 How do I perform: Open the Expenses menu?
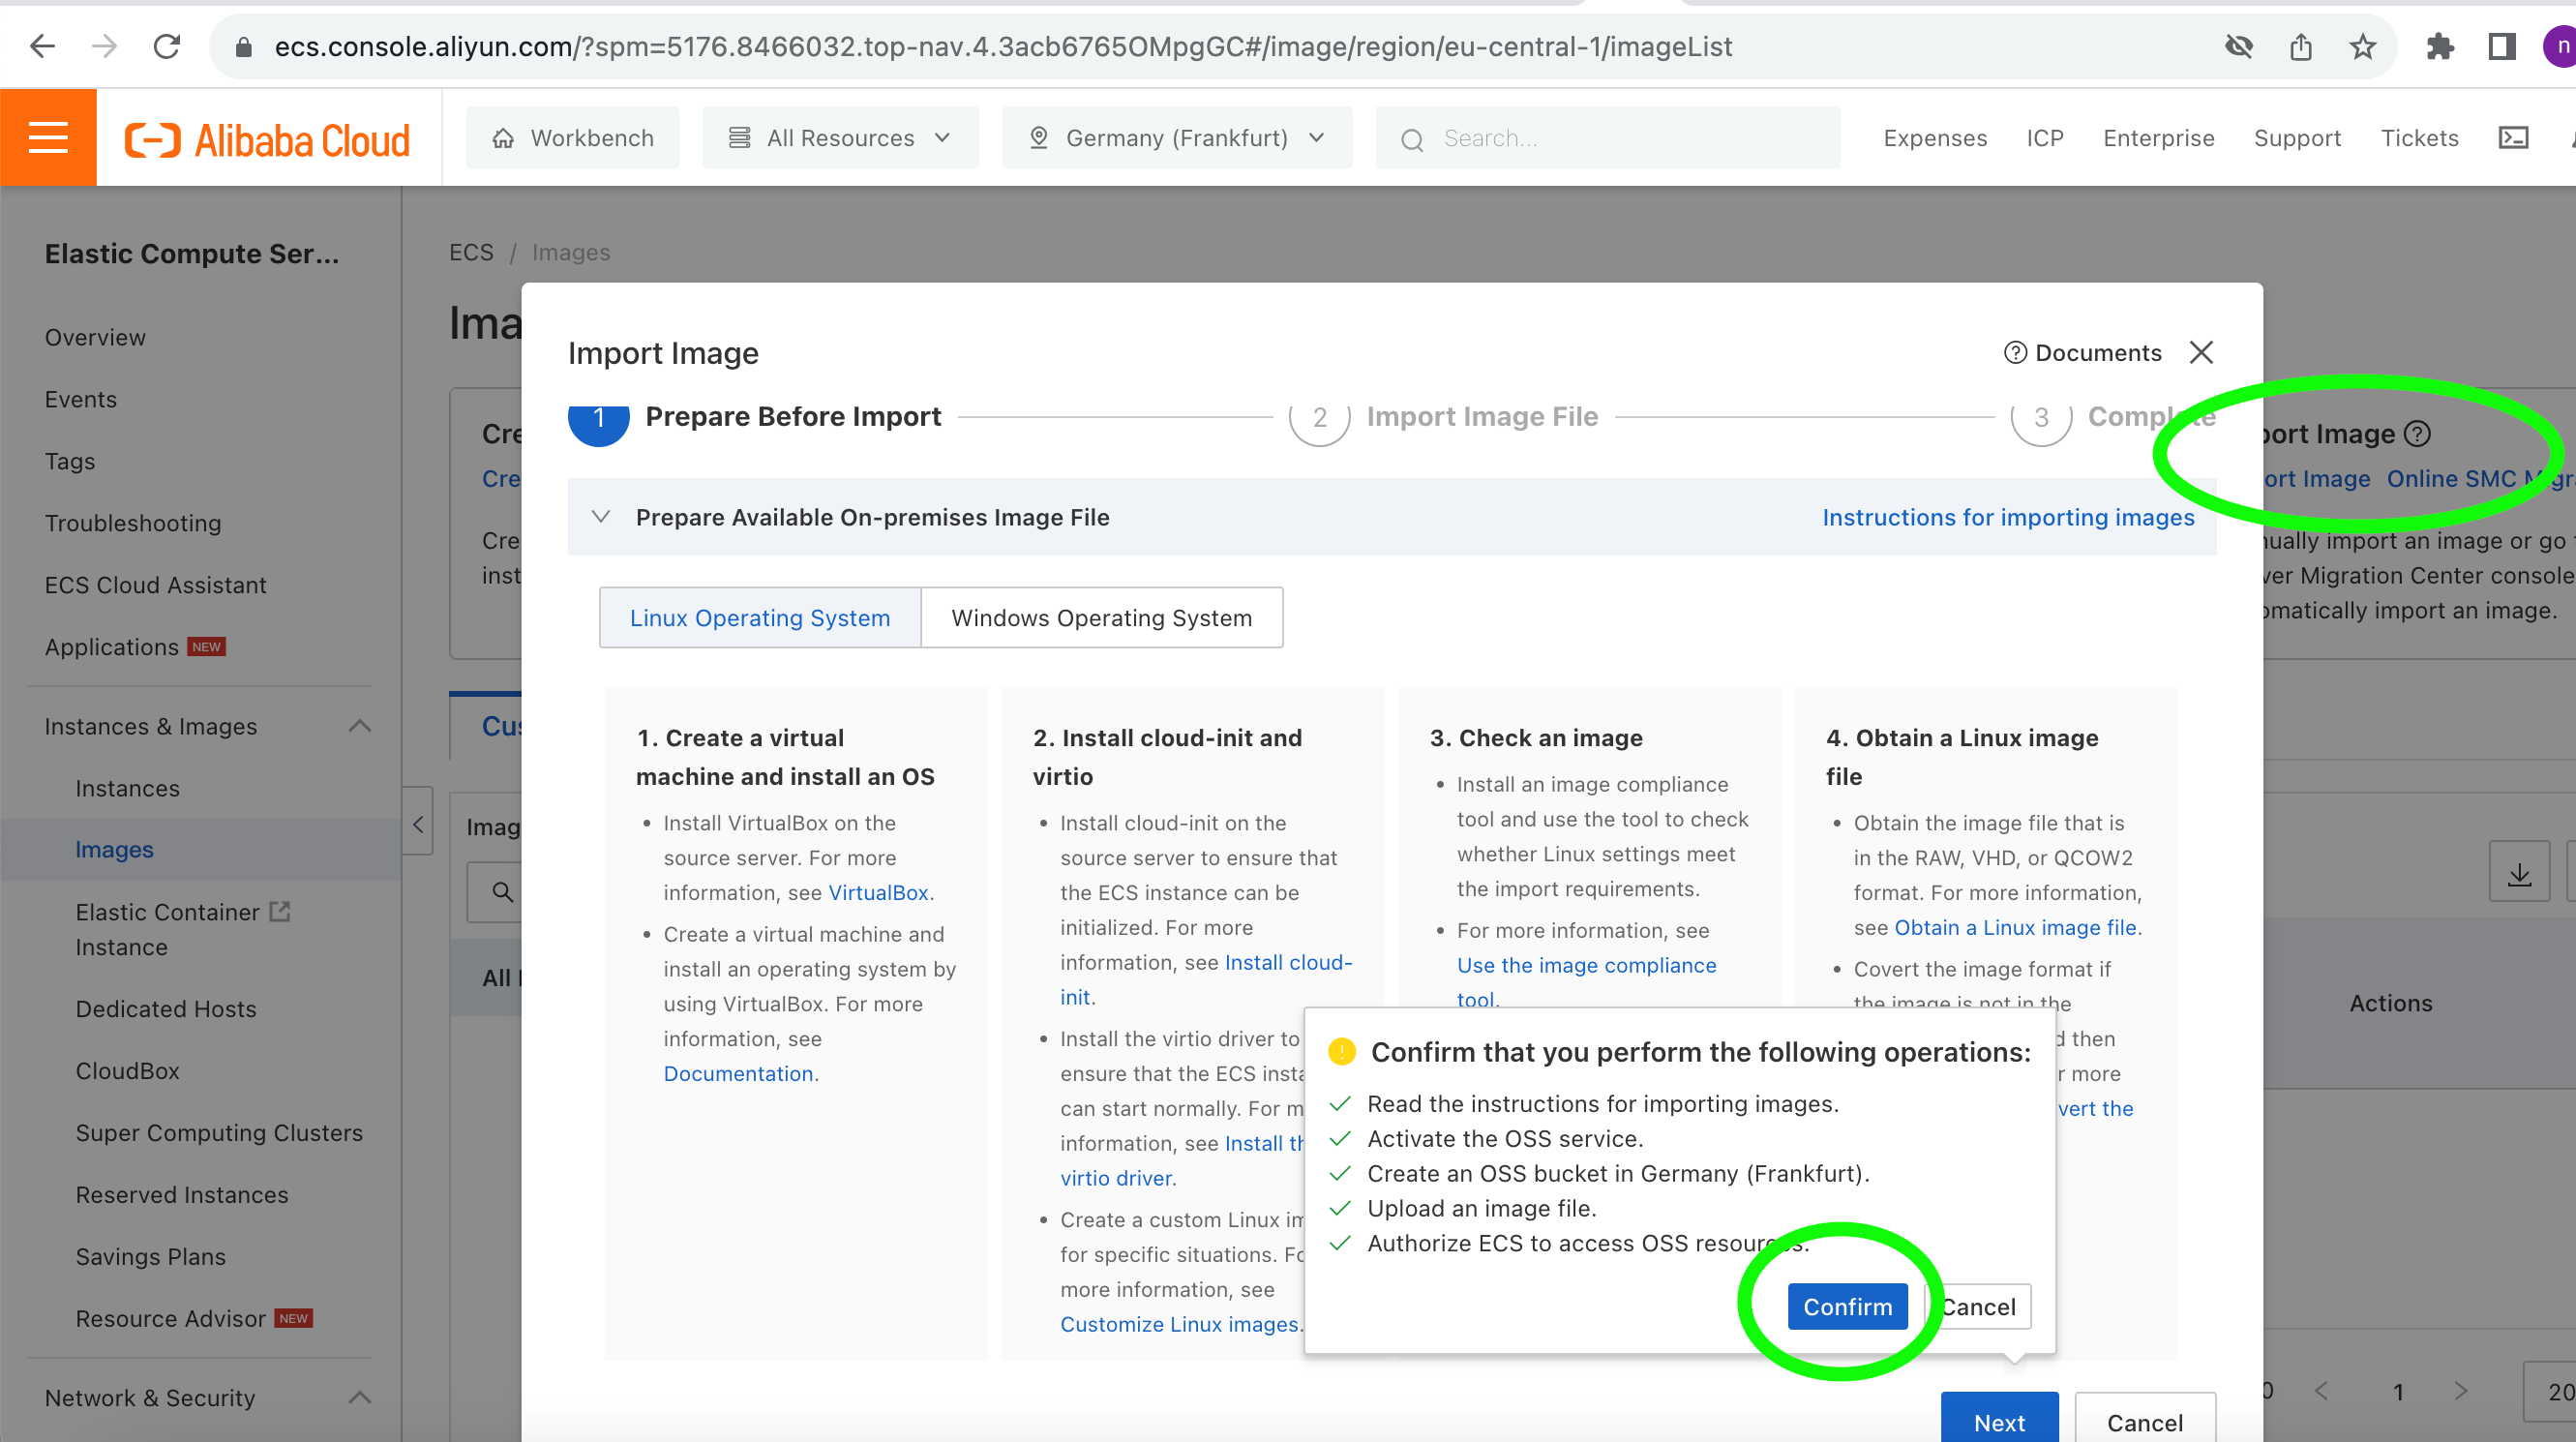(1934, 138)
